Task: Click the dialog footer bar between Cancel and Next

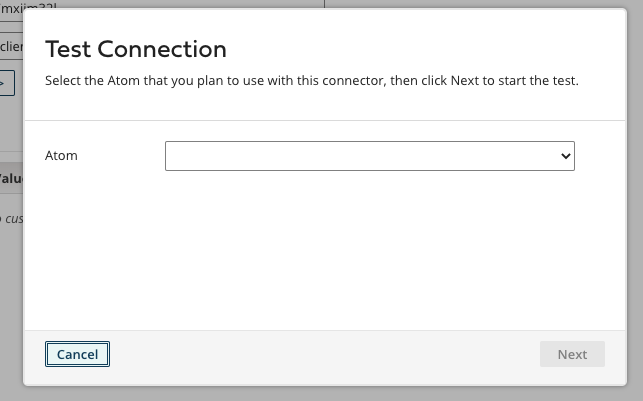Action: click(x=320, y=355)
